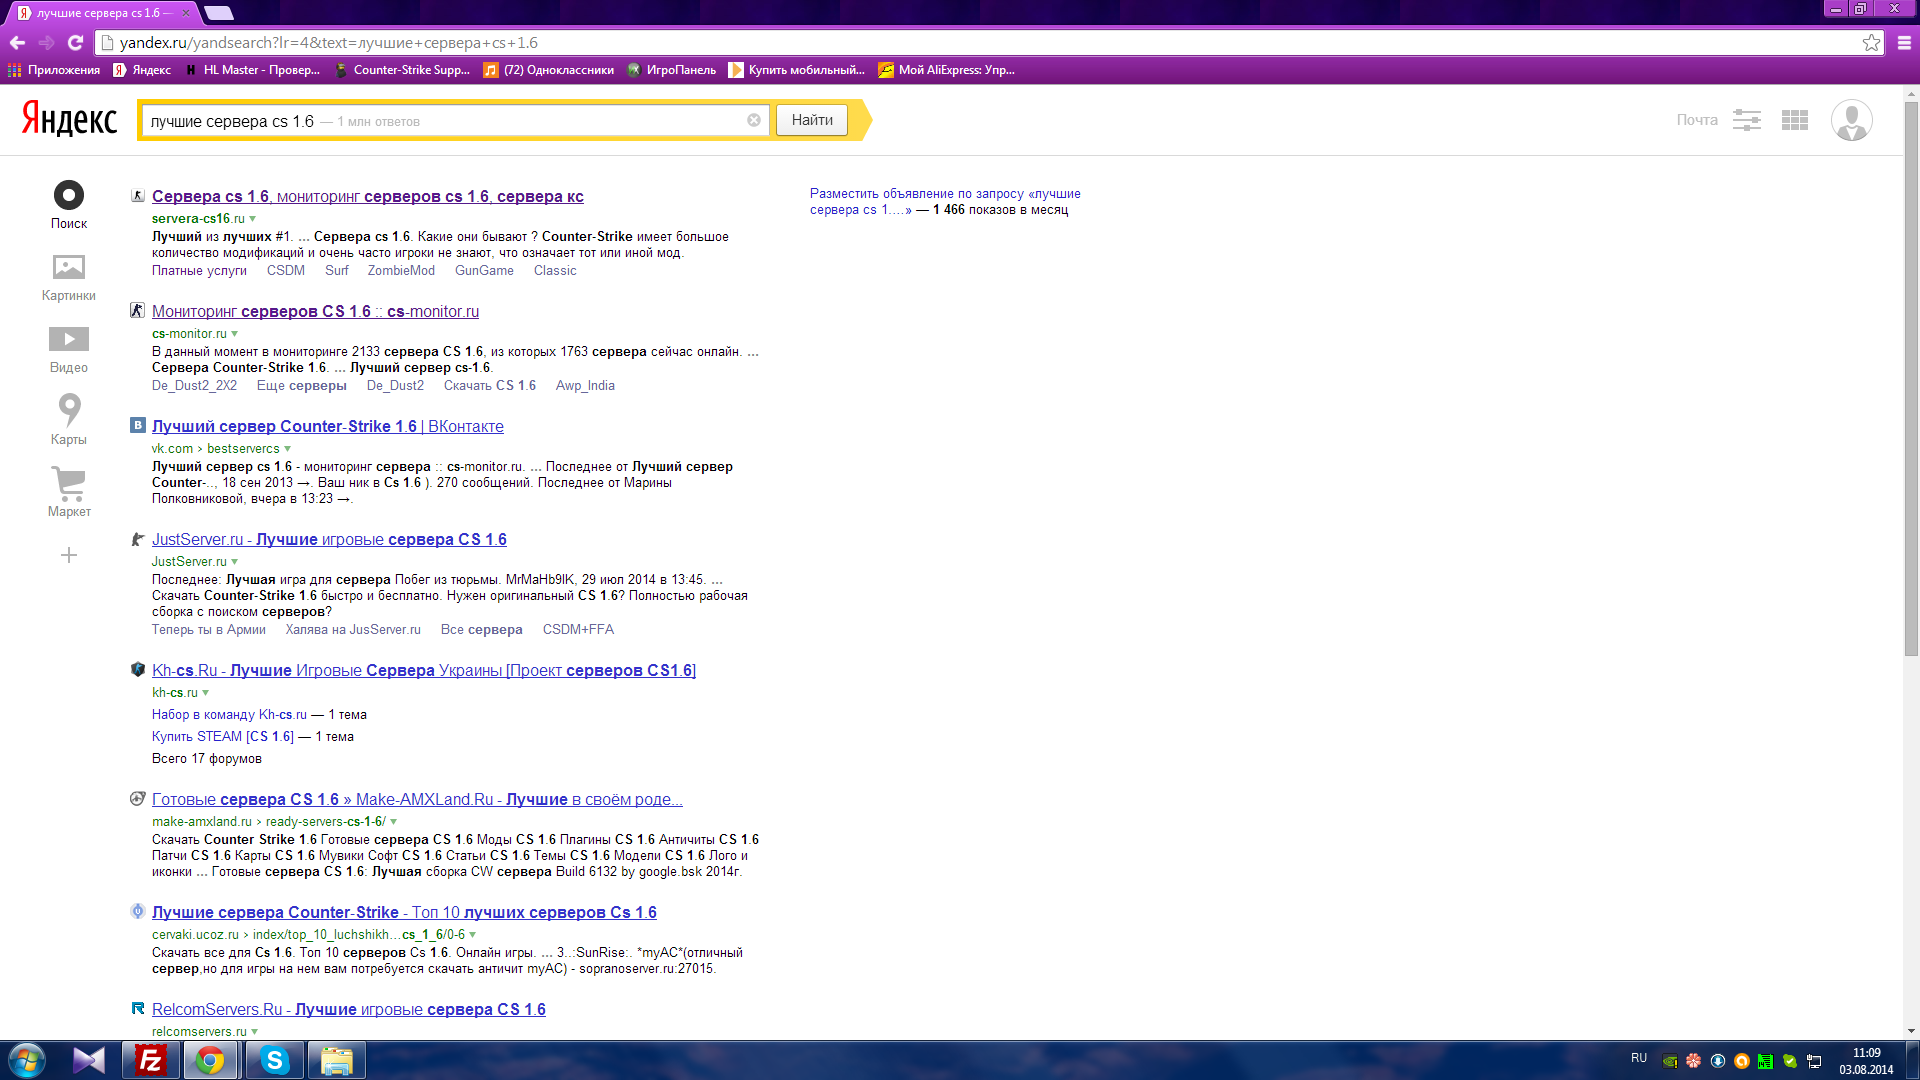Expand the vk.com bestservercs dropdown arrow

288,449
